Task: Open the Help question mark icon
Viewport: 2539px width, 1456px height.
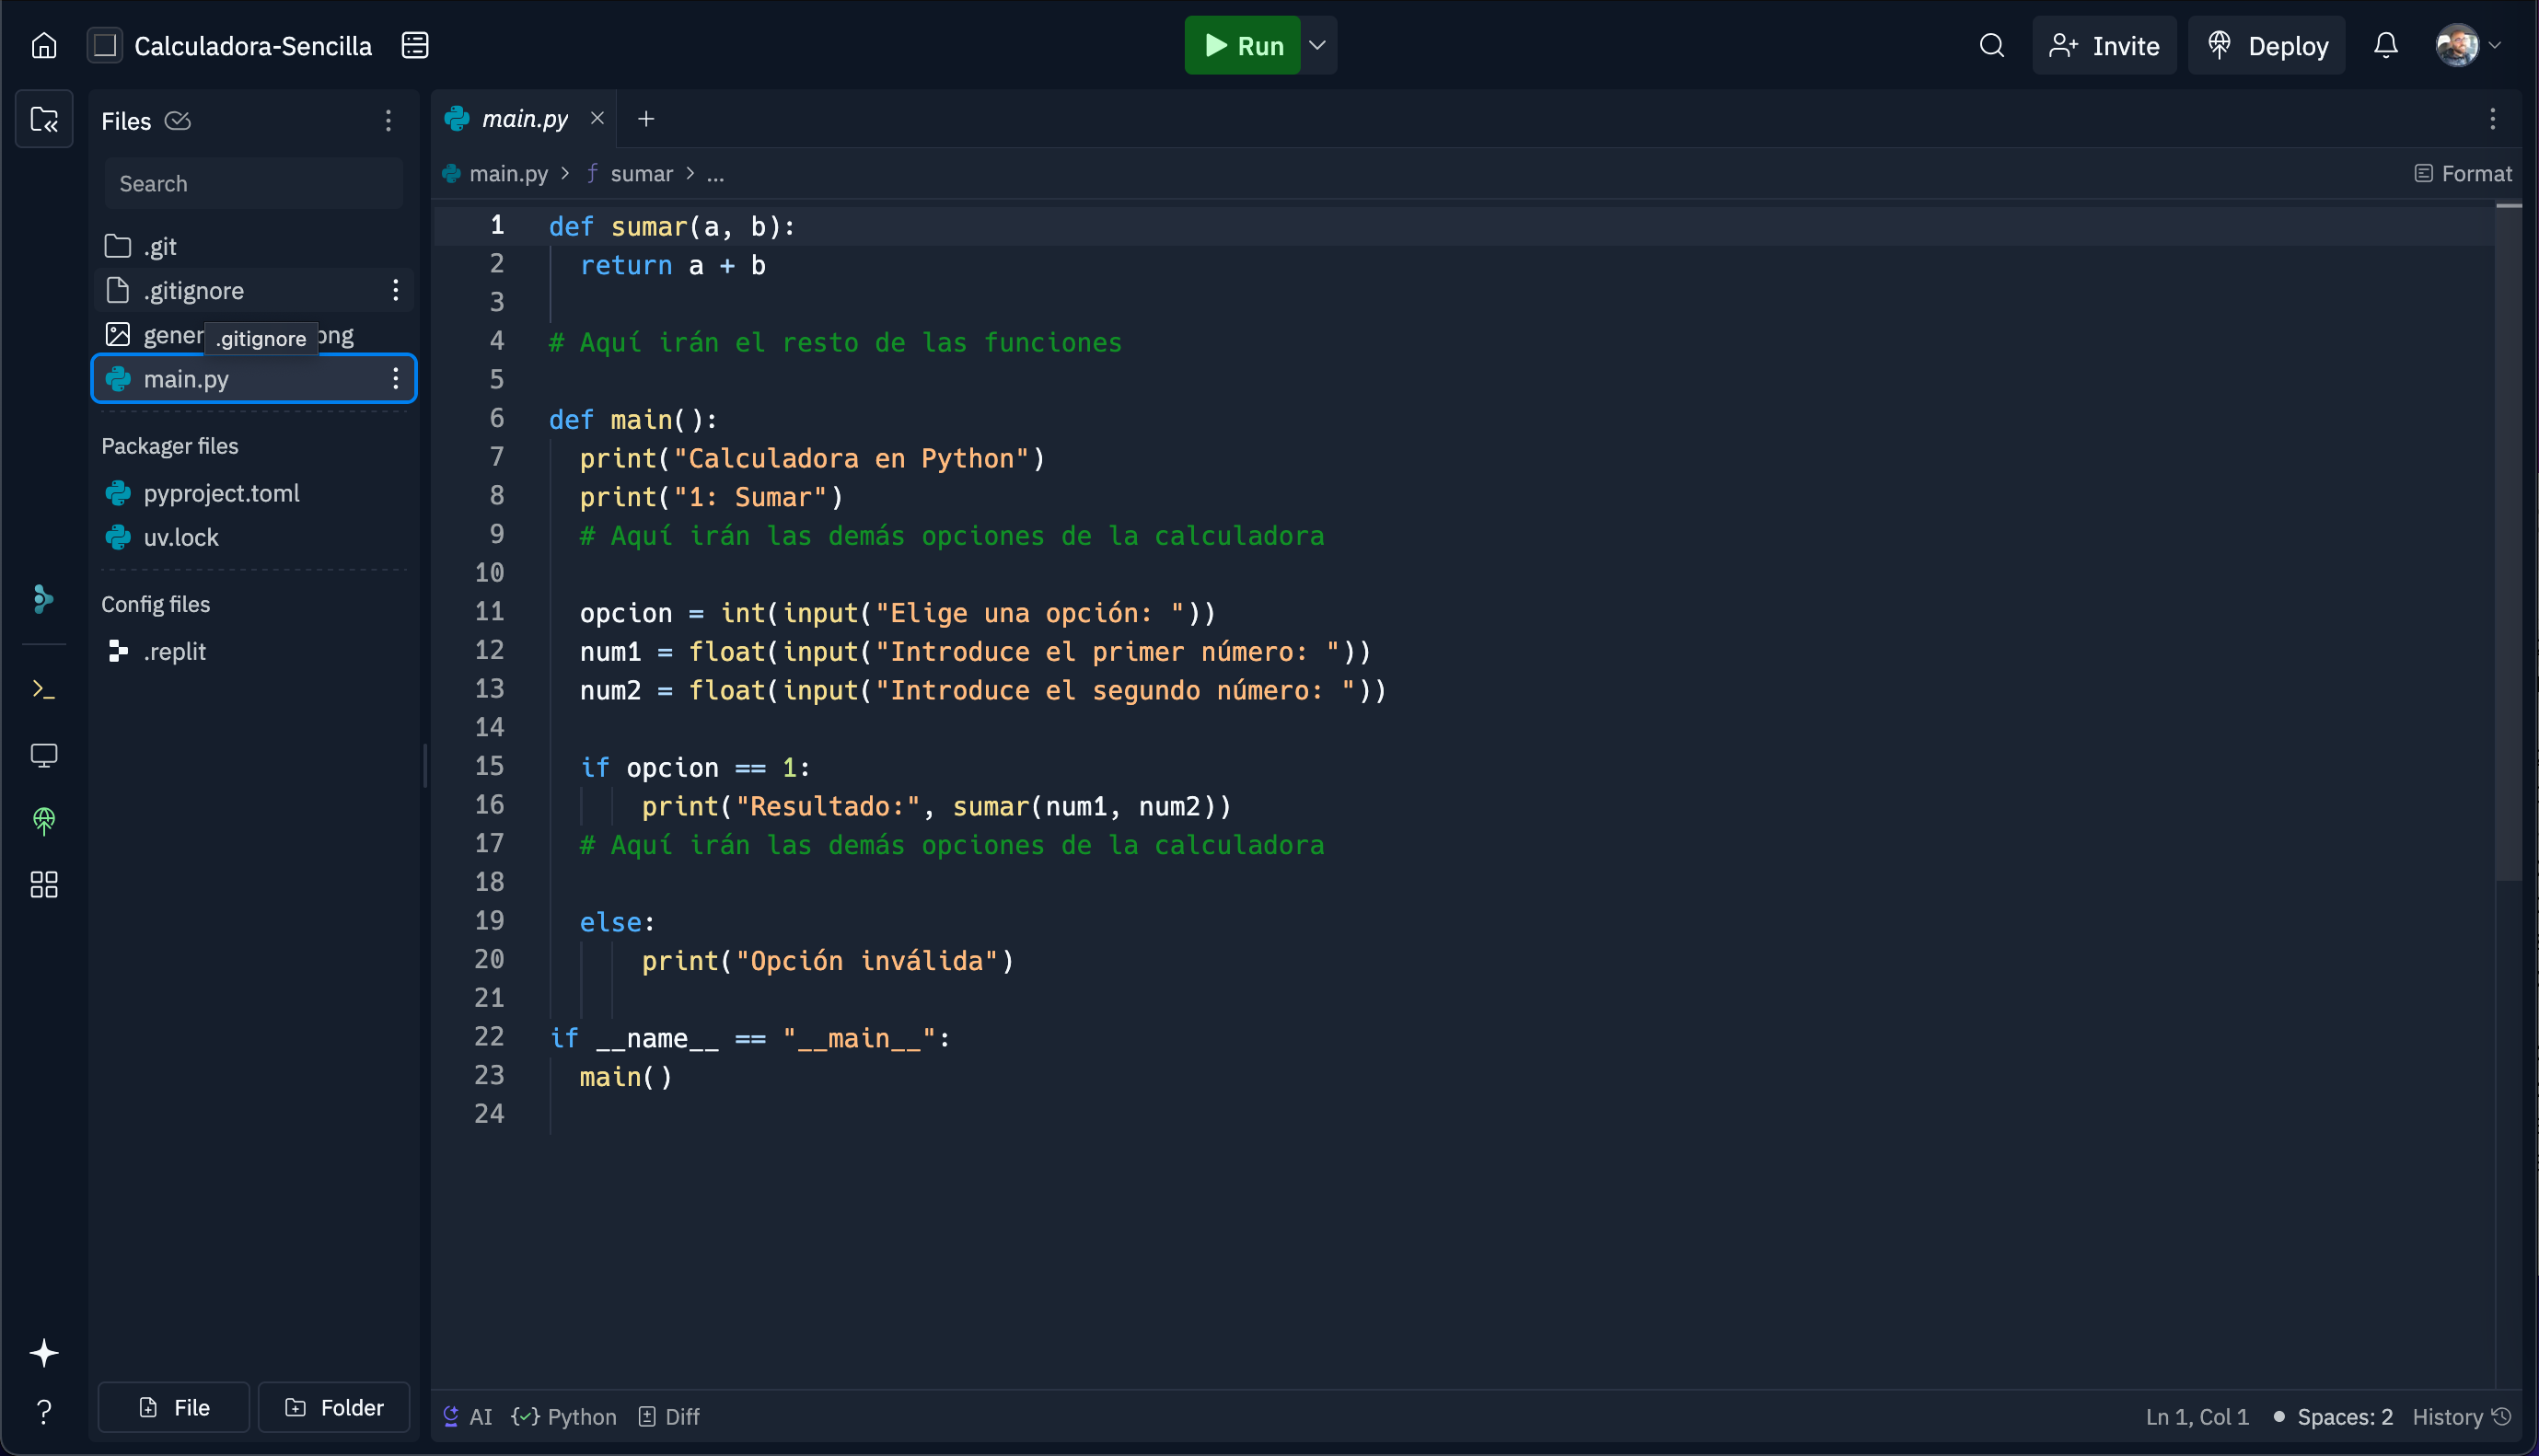Action: [x=44, y=1411]
